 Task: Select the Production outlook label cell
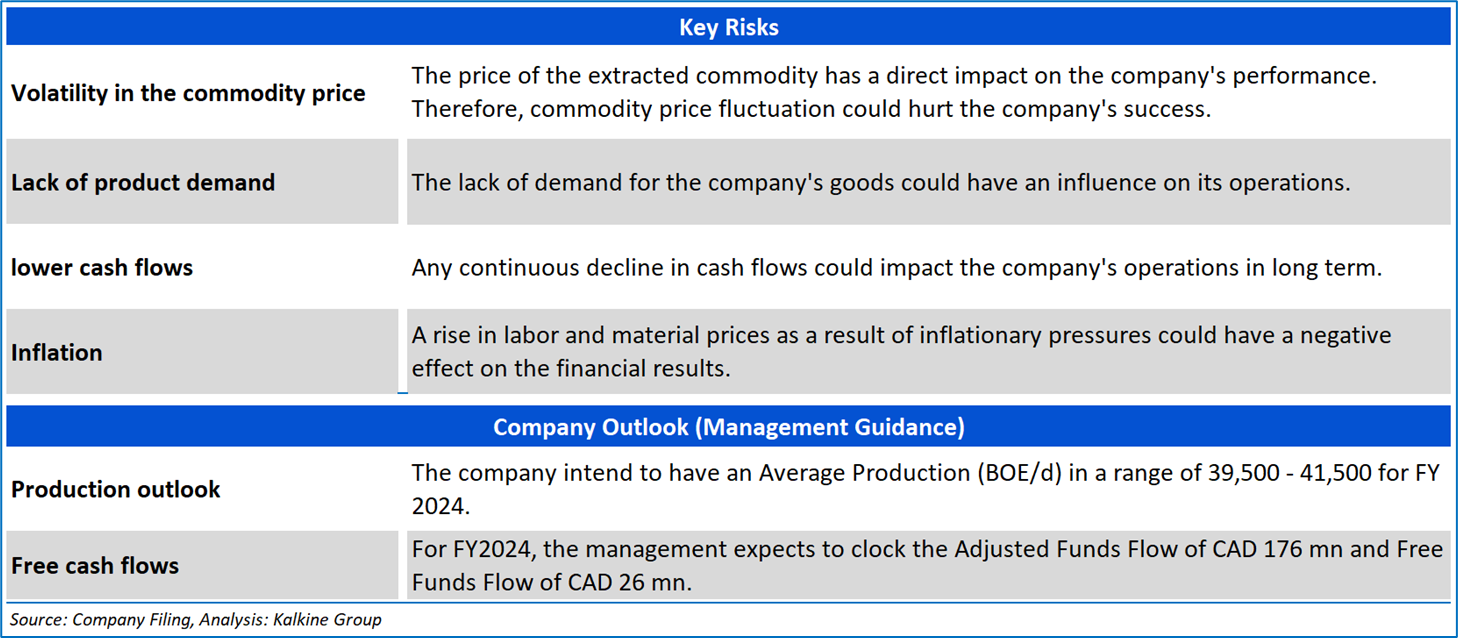click(x=116, y=490)
